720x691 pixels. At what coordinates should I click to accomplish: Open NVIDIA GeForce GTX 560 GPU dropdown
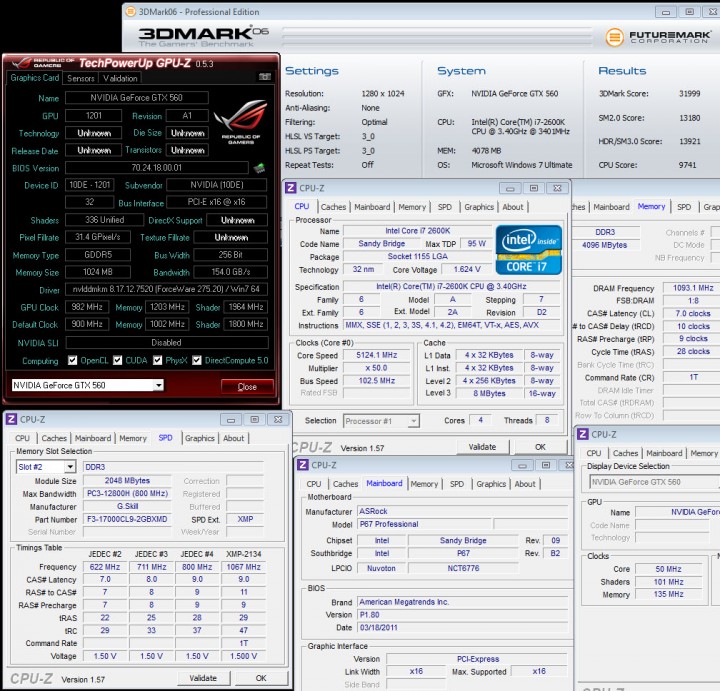click(x=88, y=385)
